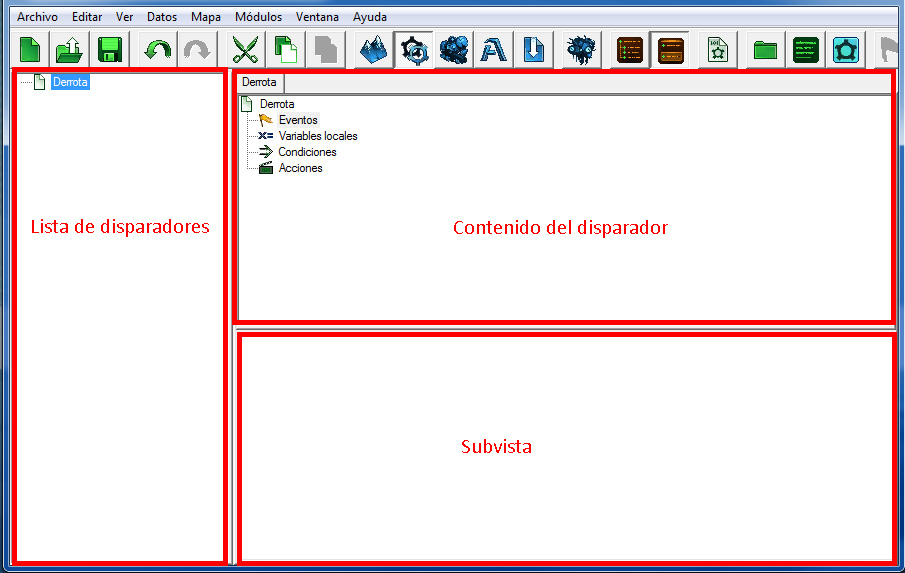Select the Acciones node

point(300,168)
